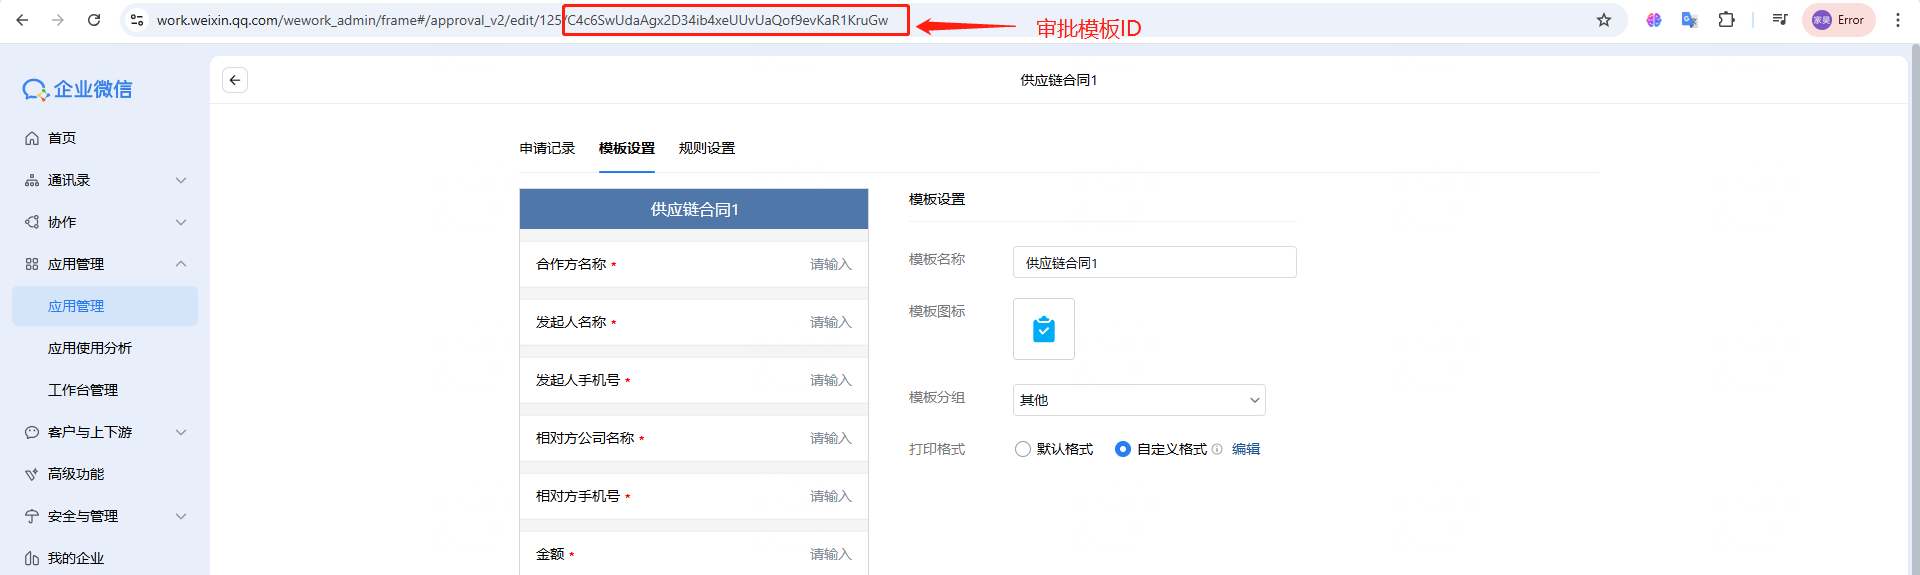Click the blue 供应链合同1 form header

[x=694, y=209]
